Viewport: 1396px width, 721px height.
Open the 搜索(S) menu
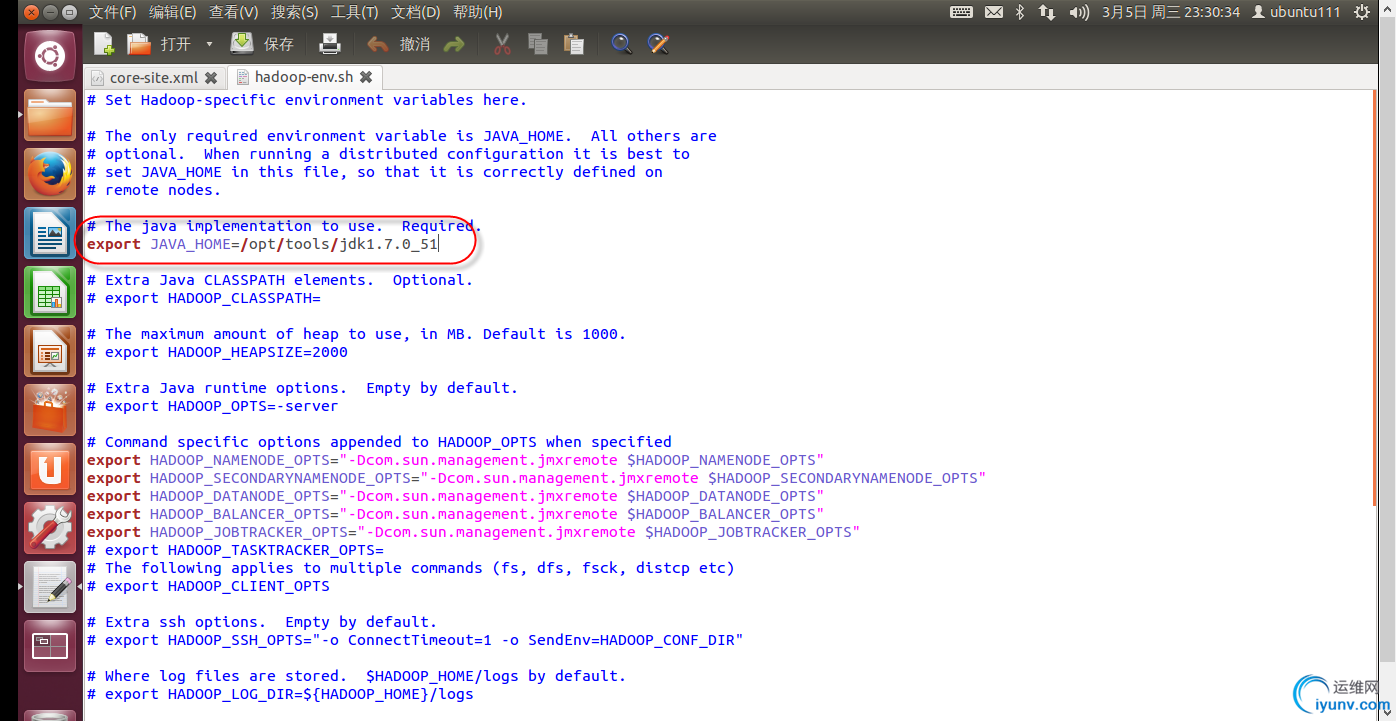tap(295, 12)
